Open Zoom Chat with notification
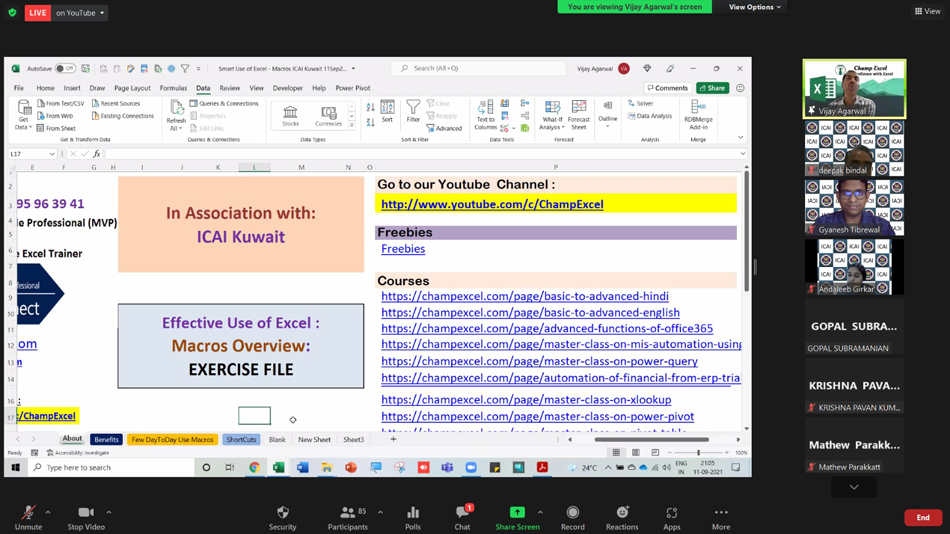Screen dimensions: 950x534 [462, 518]
